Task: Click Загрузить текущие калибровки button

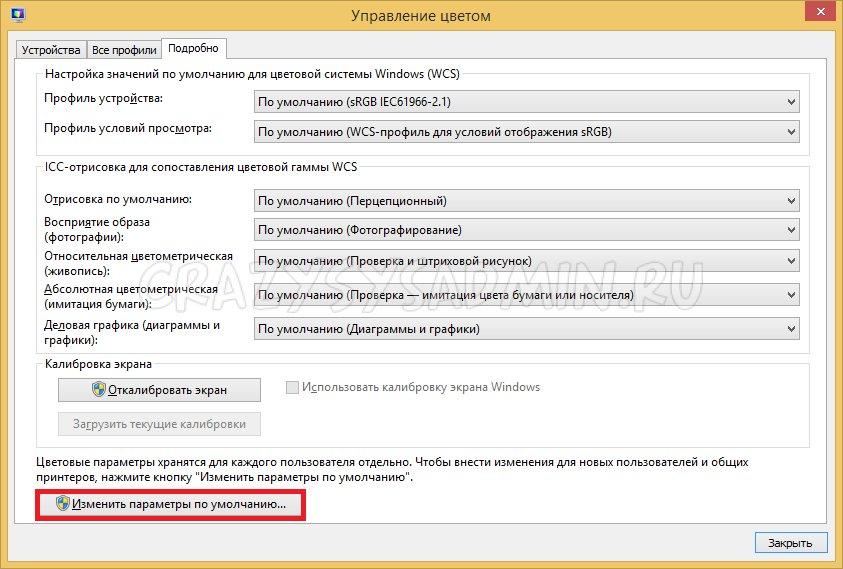Action: (x=159, y=424)
